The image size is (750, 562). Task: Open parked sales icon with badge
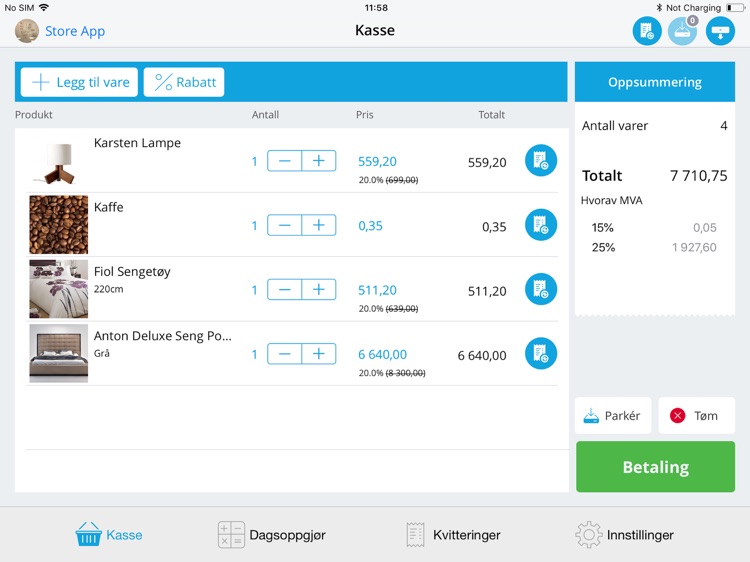(683, 31)
